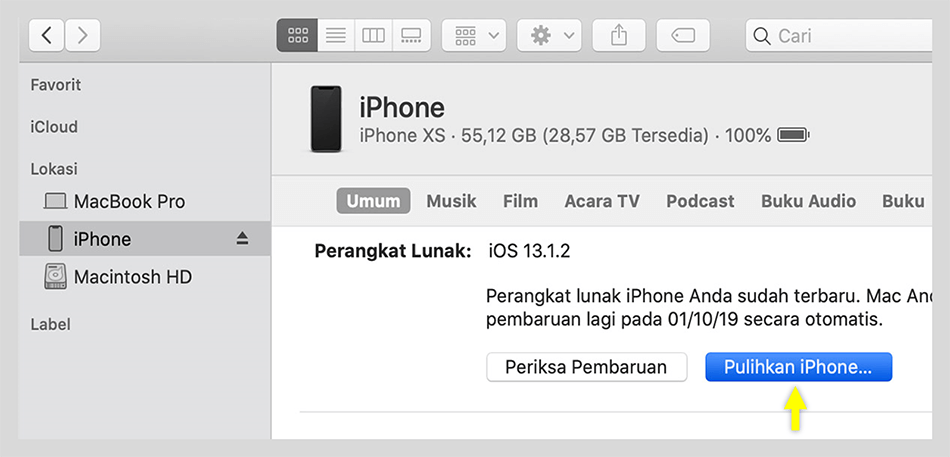
Task: Open the Musik tab
Action: coord(451,201)
